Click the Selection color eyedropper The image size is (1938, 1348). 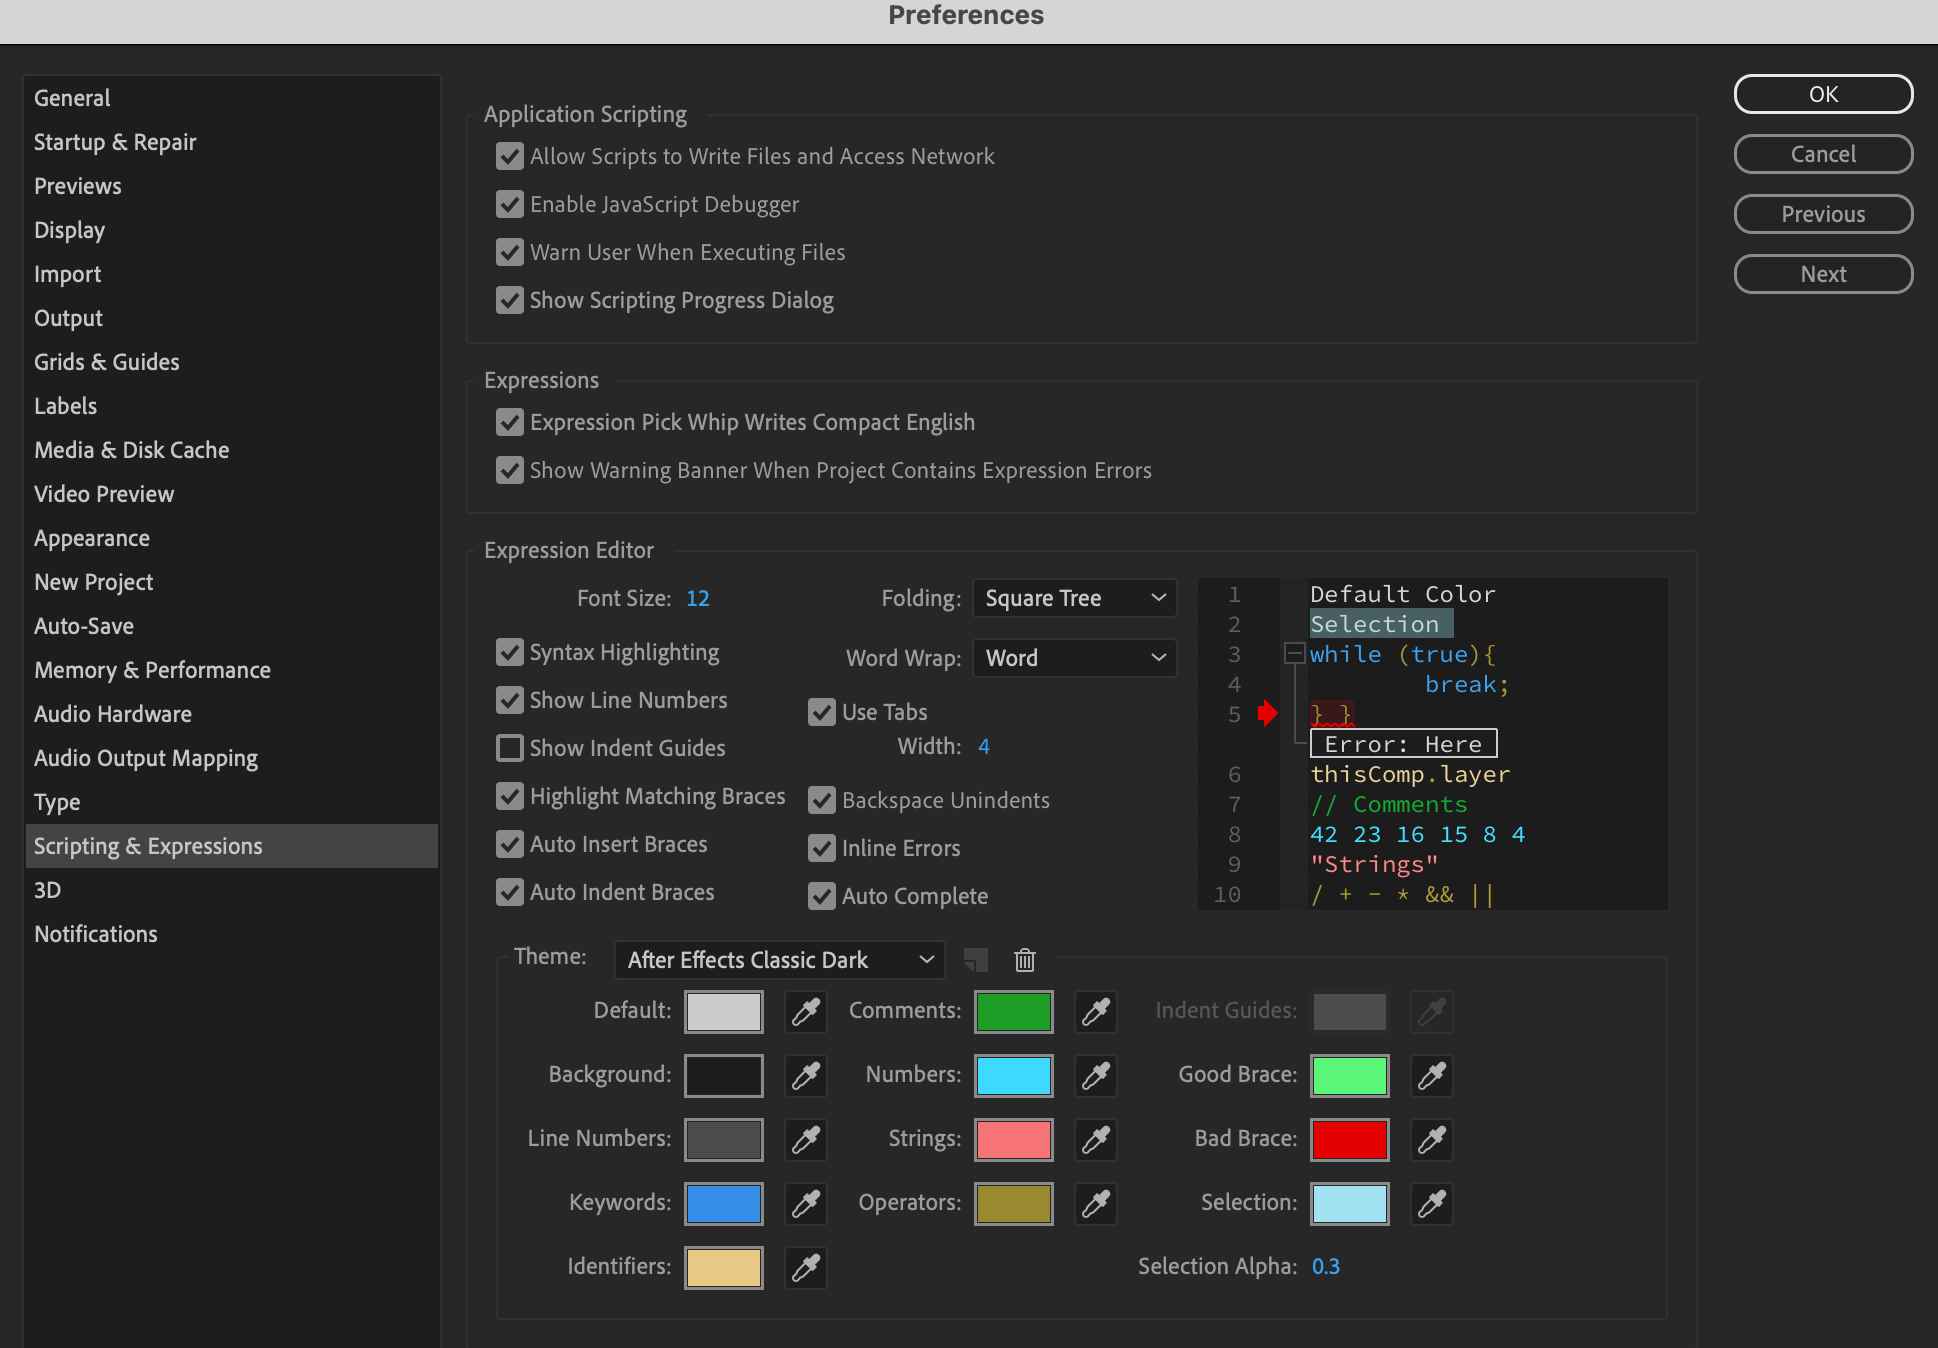[x=1432, y=1204]
